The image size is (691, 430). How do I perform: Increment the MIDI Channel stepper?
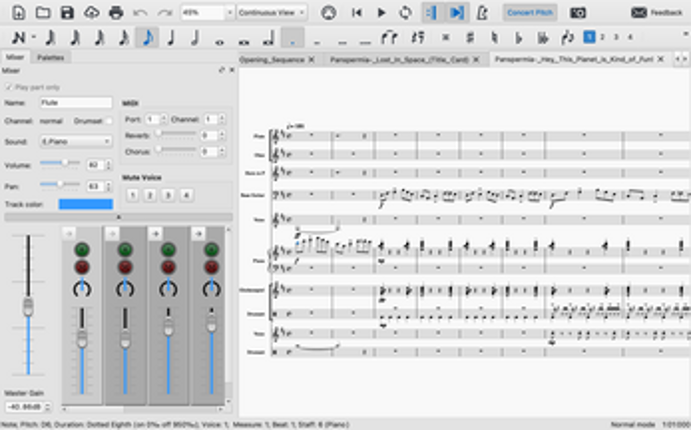point(222,117)
